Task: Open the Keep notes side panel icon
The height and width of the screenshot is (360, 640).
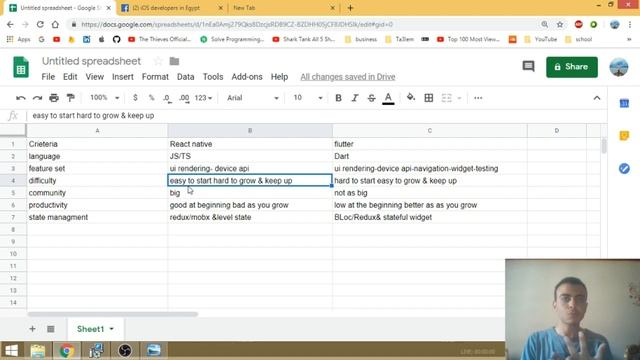Action: [624, 136]
